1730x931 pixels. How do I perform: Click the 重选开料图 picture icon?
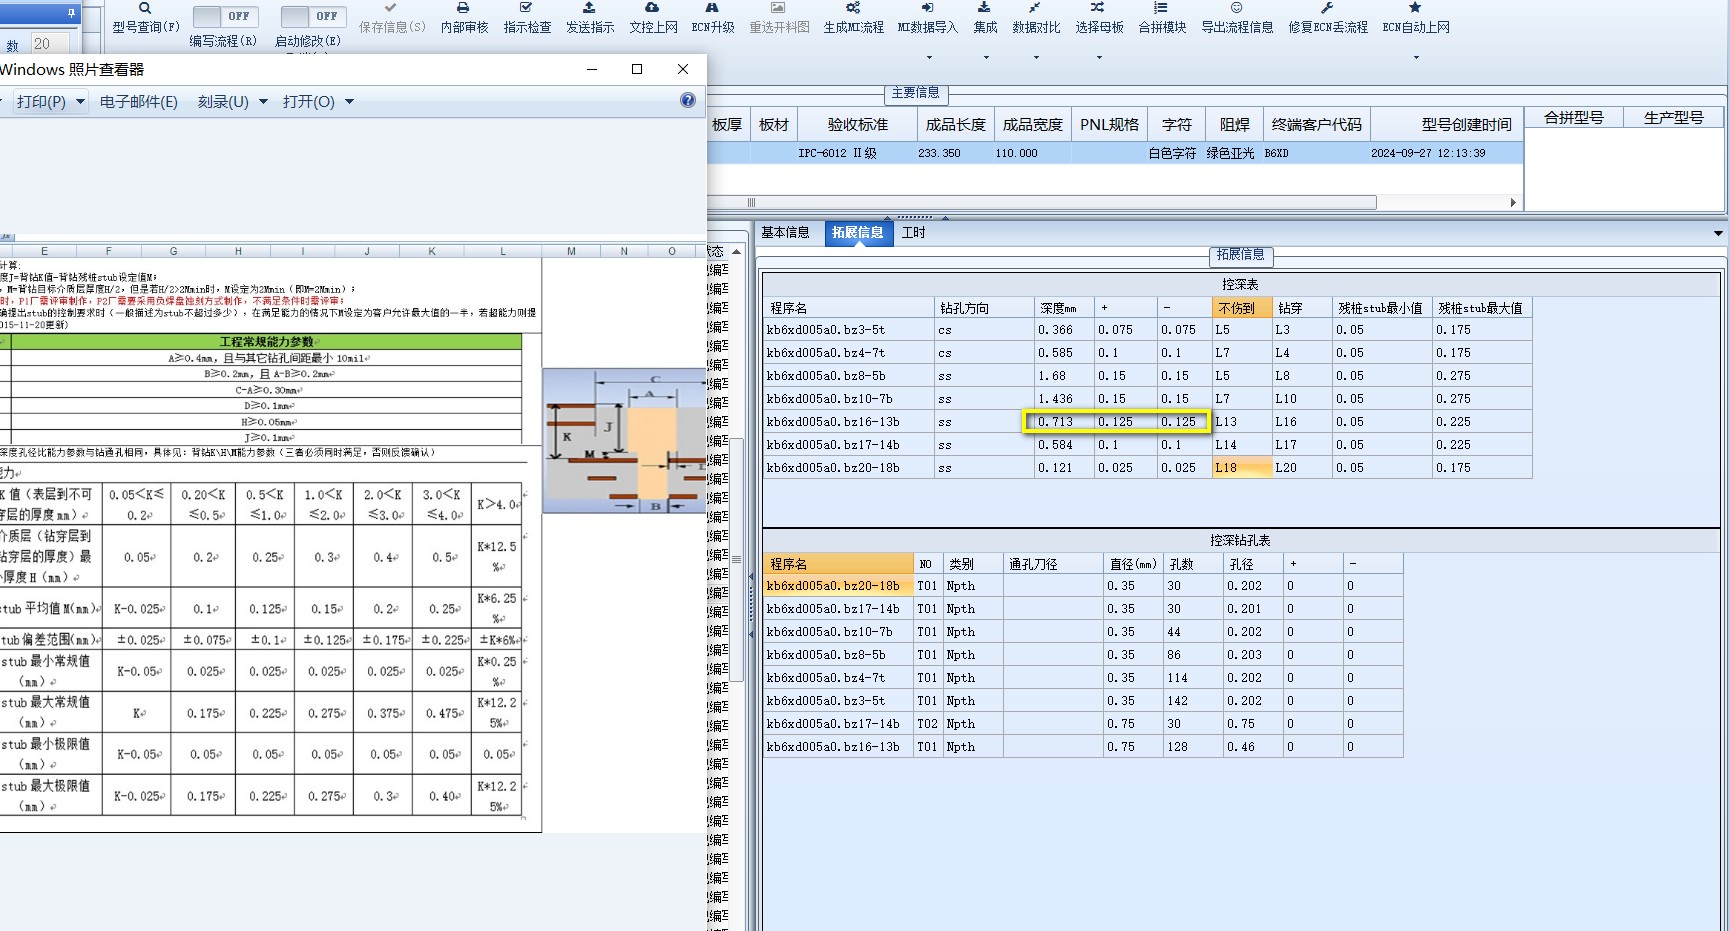click(x=778, y=8)
